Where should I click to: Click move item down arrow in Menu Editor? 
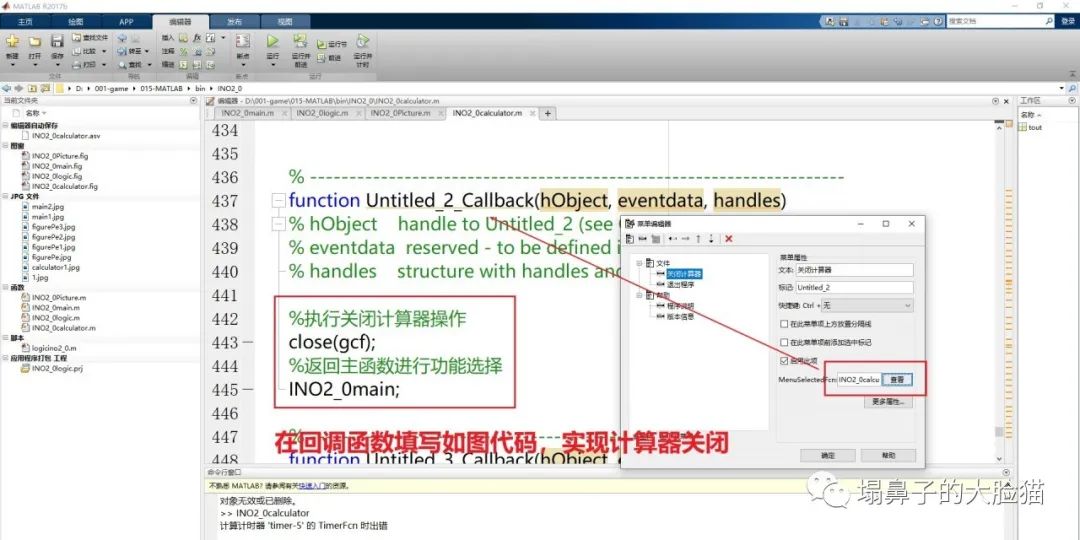point(712,238)
